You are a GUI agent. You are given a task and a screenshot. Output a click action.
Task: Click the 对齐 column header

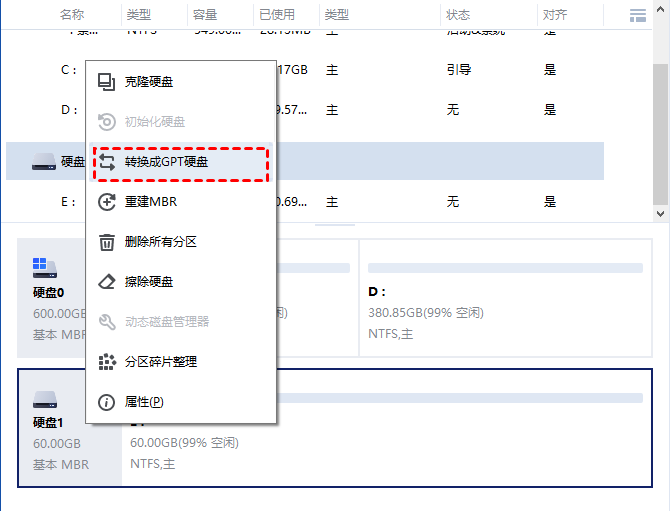click(555, 15)
